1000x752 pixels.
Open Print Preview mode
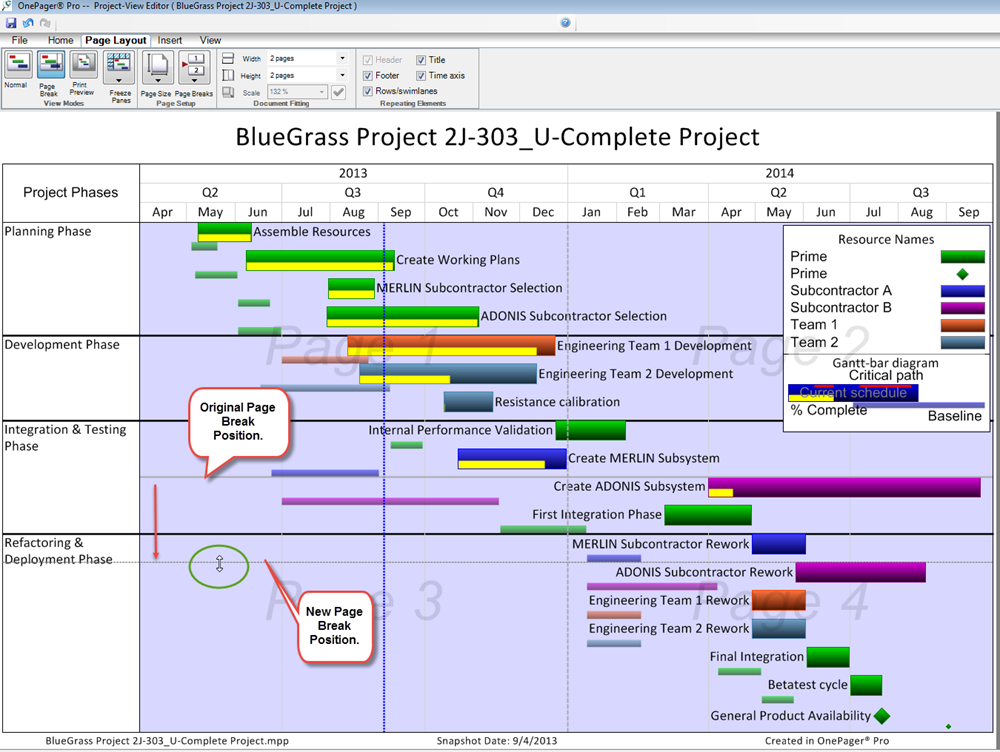pos(83,74)
